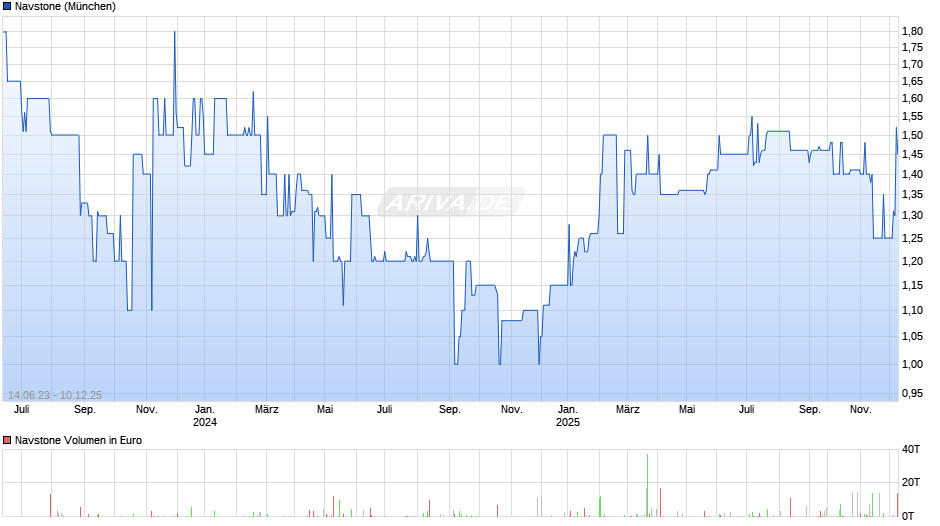Click the 1,40 price axis label
The image size is (940, 526).
[912, 175]
